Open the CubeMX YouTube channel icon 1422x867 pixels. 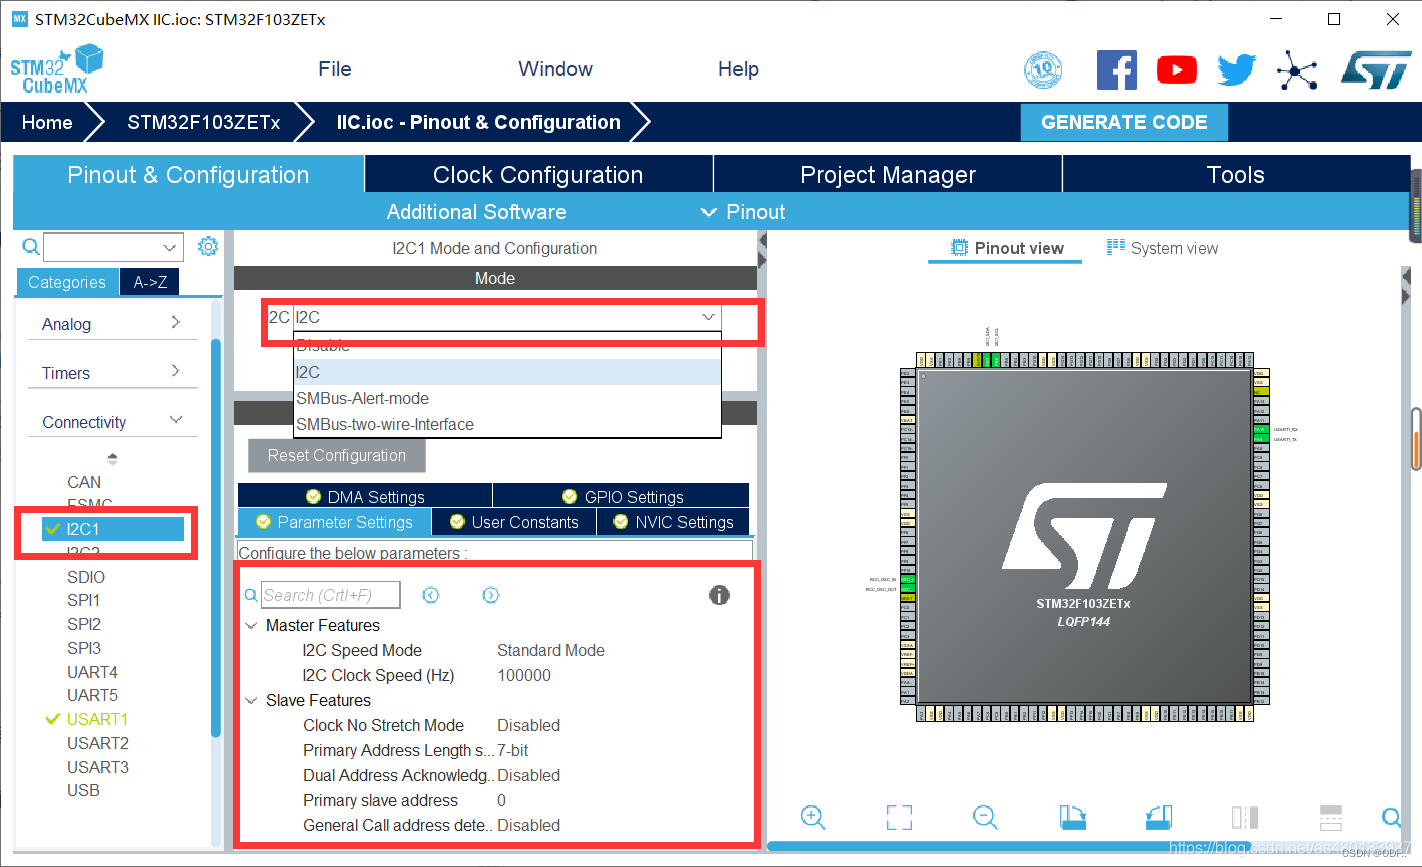(1177, 69)
